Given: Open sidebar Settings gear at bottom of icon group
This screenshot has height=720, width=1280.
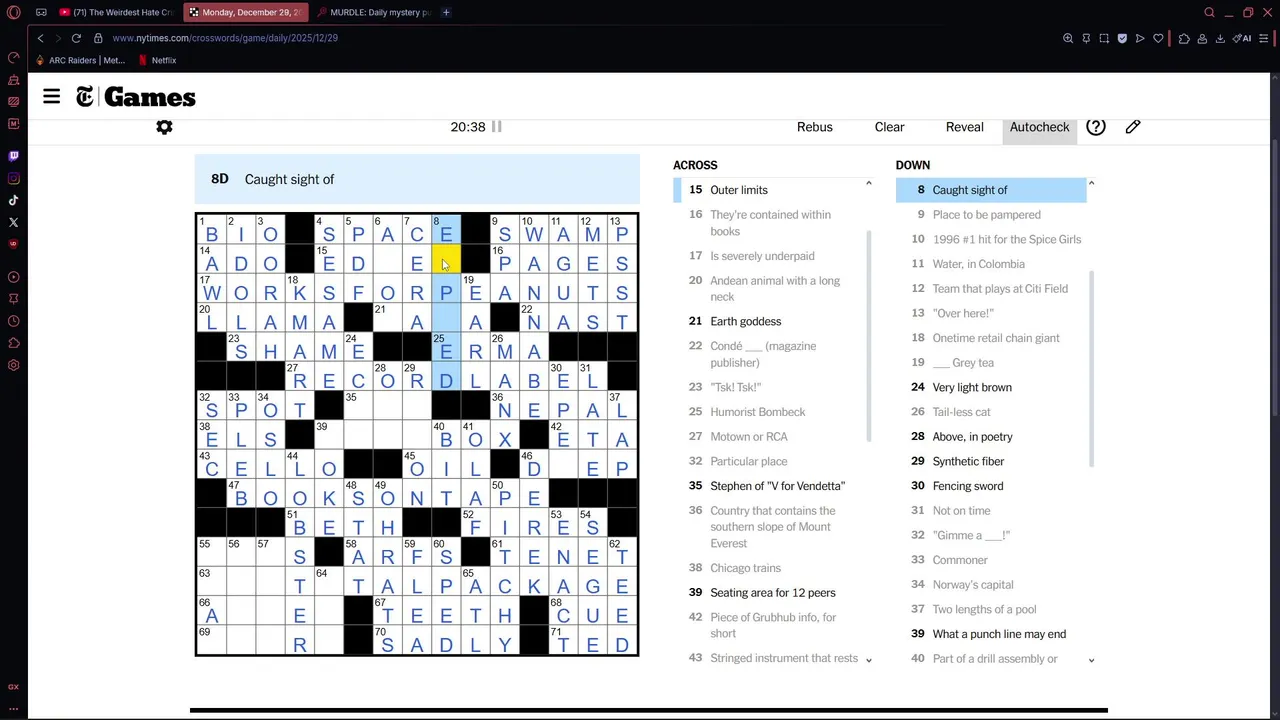Looking at the screenshot, I should click(13, 365).
